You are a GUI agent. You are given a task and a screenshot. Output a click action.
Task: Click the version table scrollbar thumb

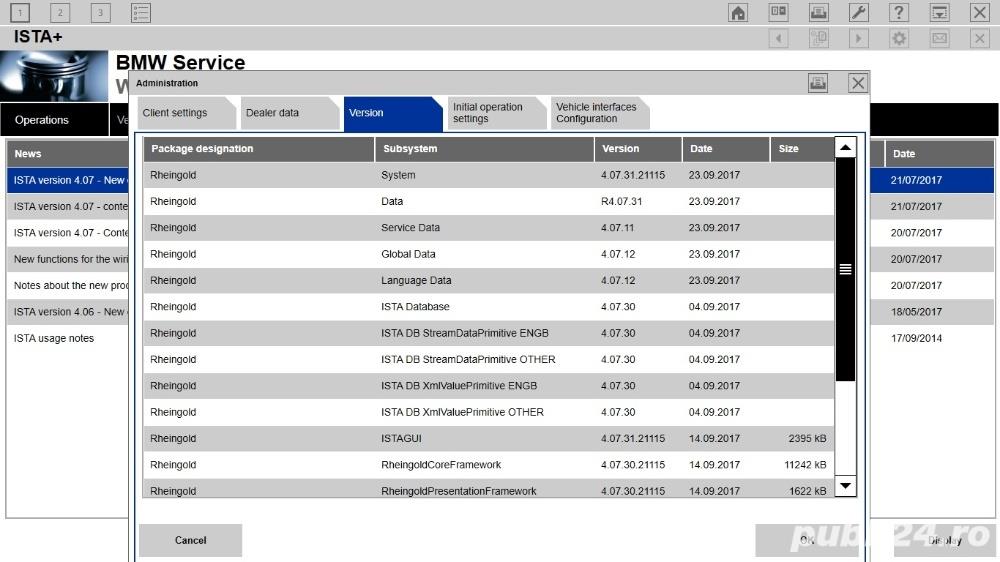(x=845, y=269)
